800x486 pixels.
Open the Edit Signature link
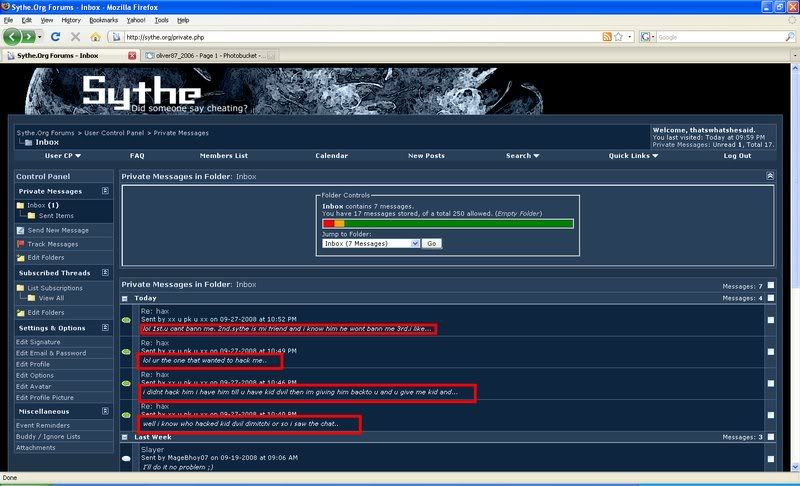[38, 342]
